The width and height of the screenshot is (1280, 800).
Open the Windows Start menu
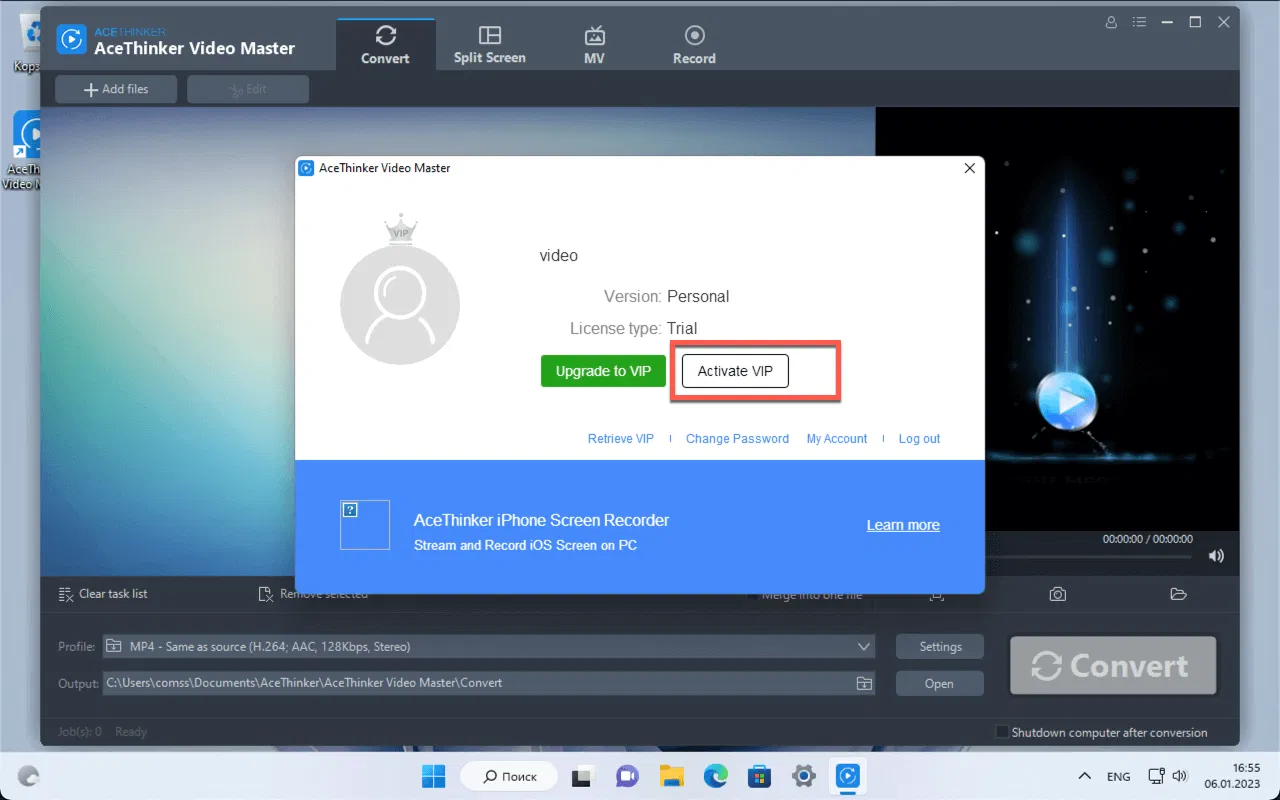tap(434, 776)
